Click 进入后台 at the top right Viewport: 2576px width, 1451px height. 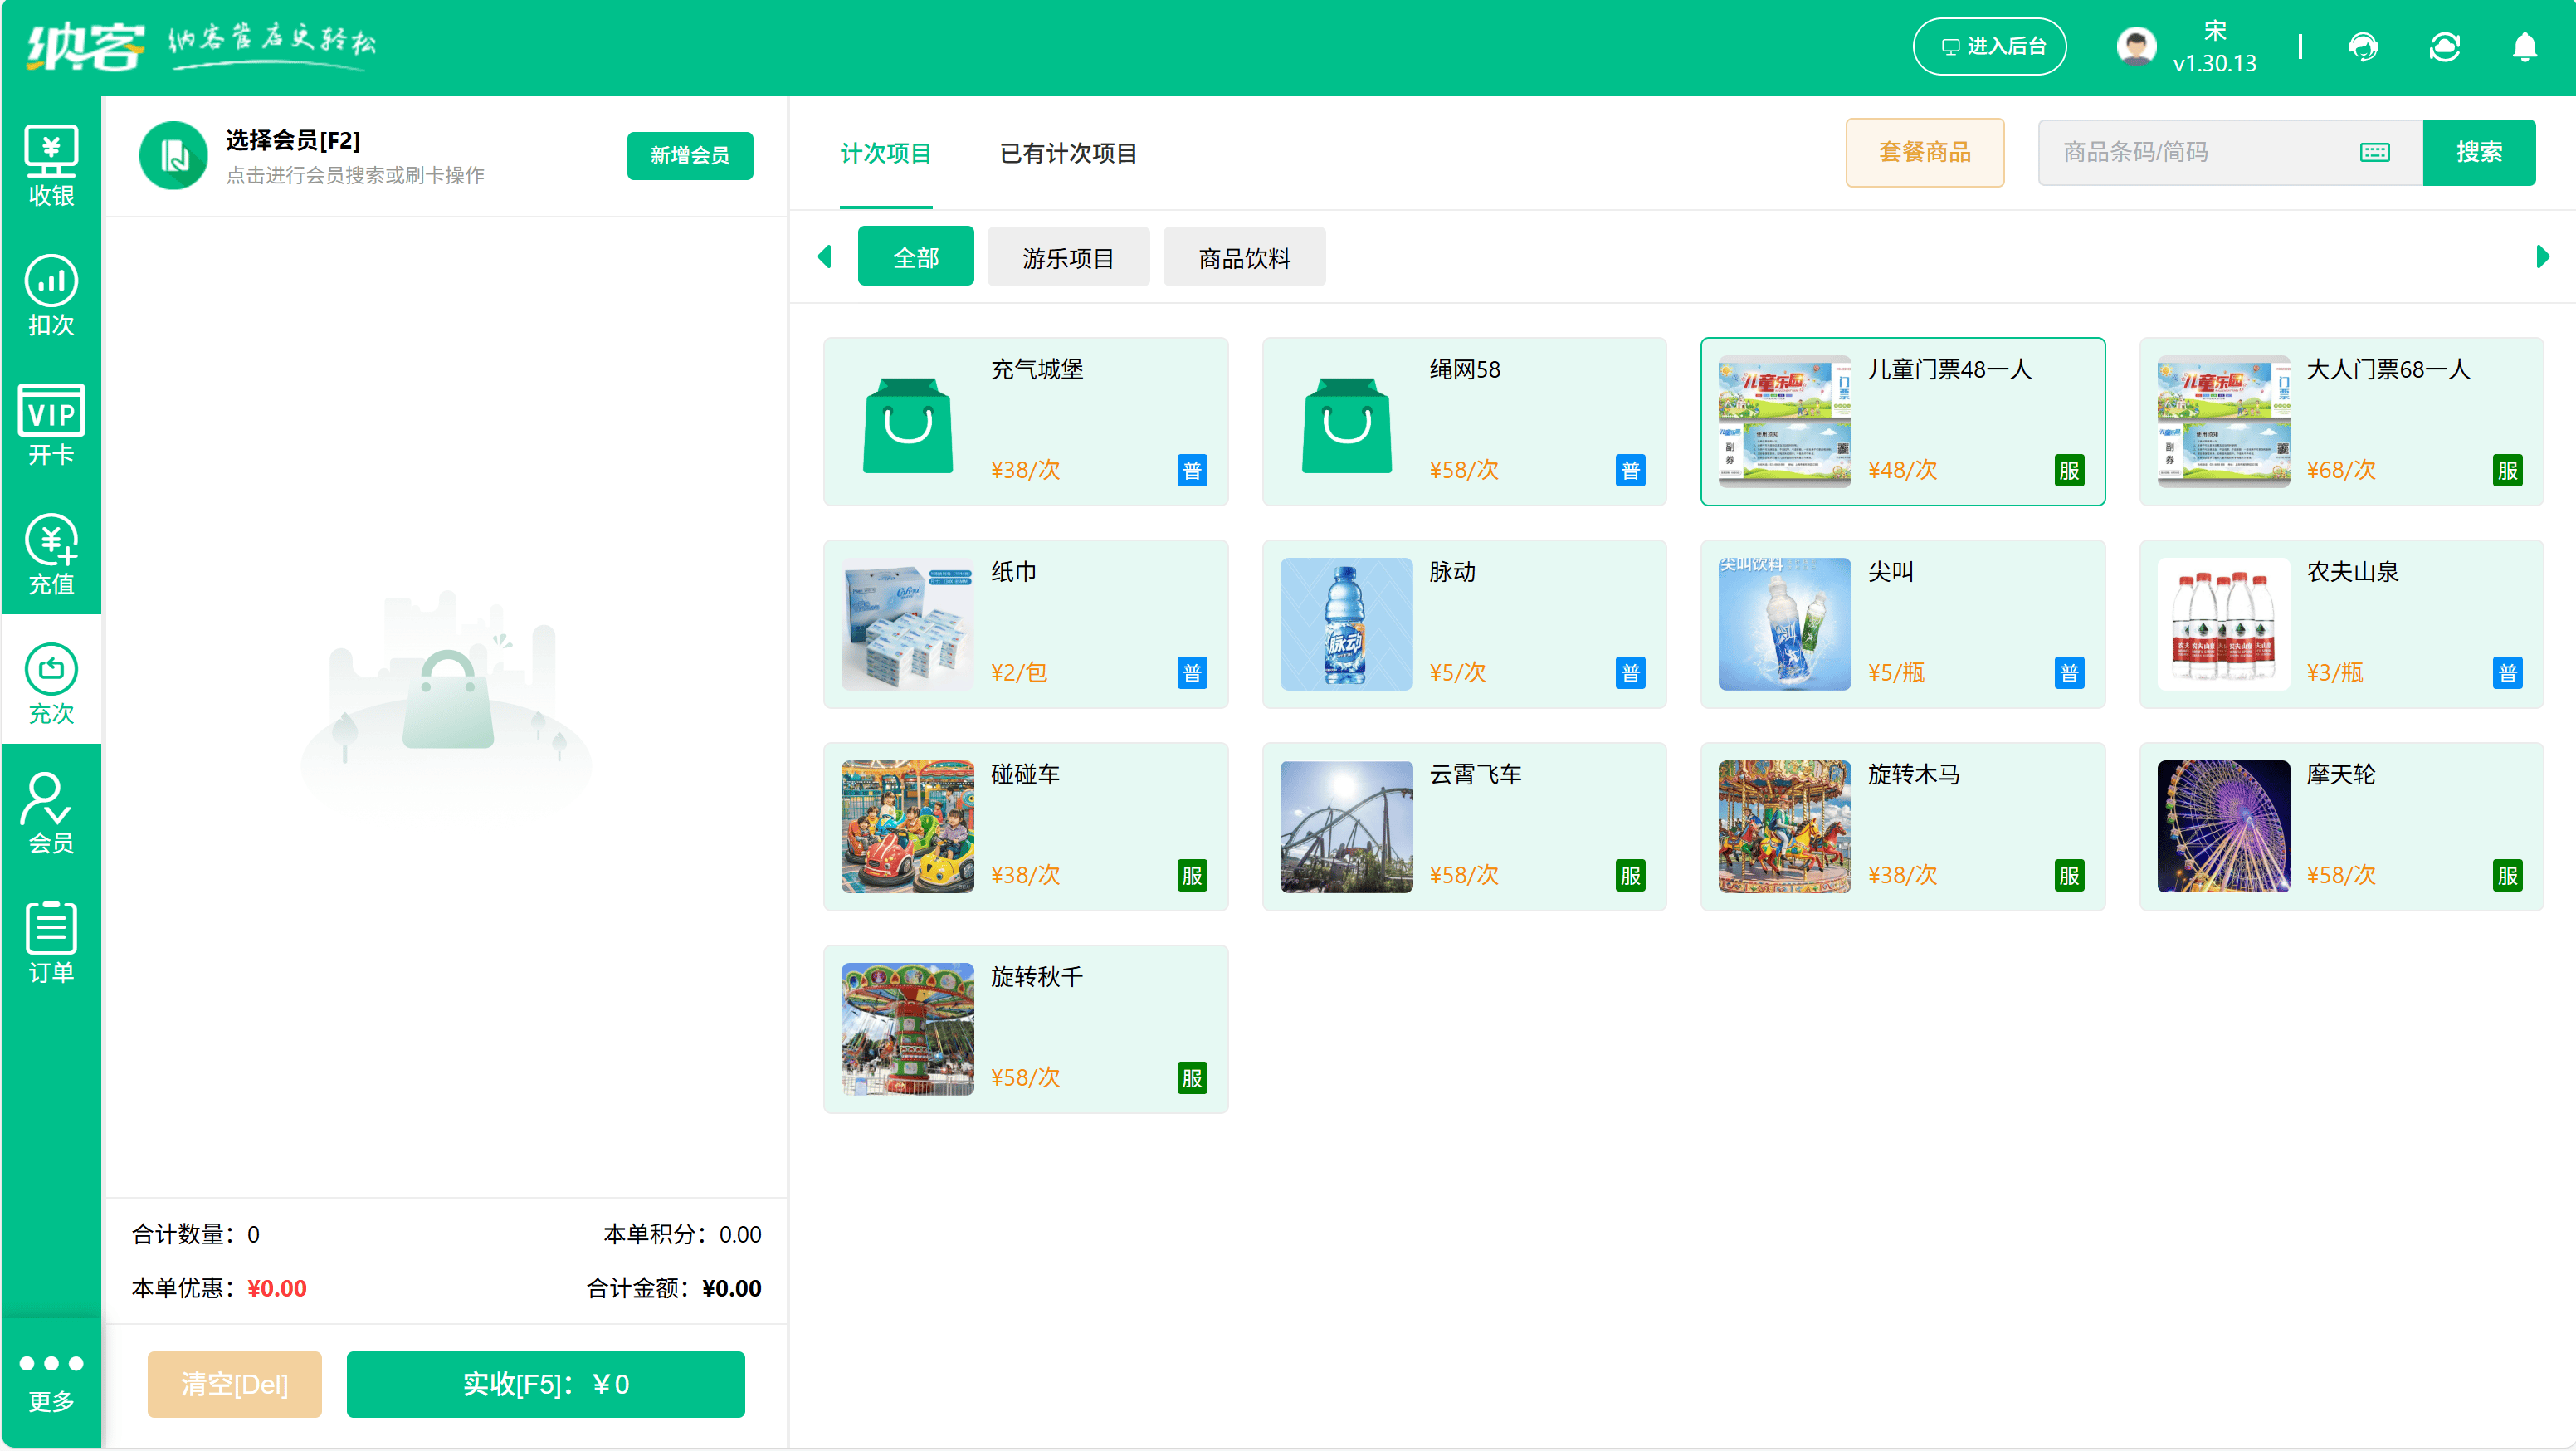[x=1989, y=46]
